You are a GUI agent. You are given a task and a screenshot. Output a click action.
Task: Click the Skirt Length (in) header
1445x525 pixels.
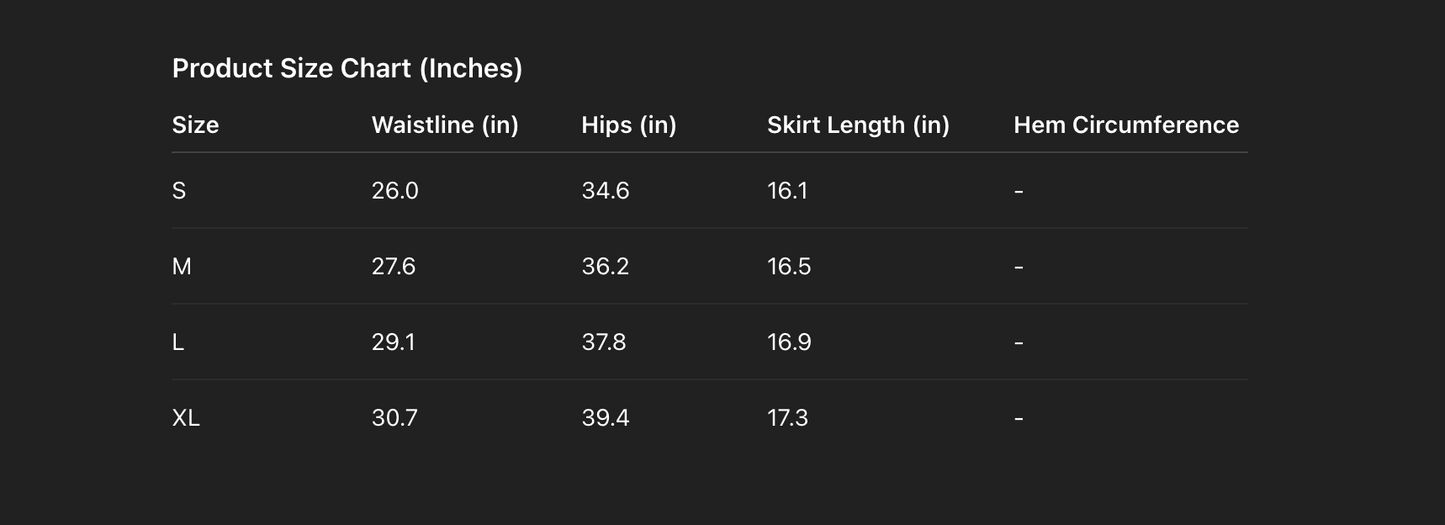click(858, 125)
